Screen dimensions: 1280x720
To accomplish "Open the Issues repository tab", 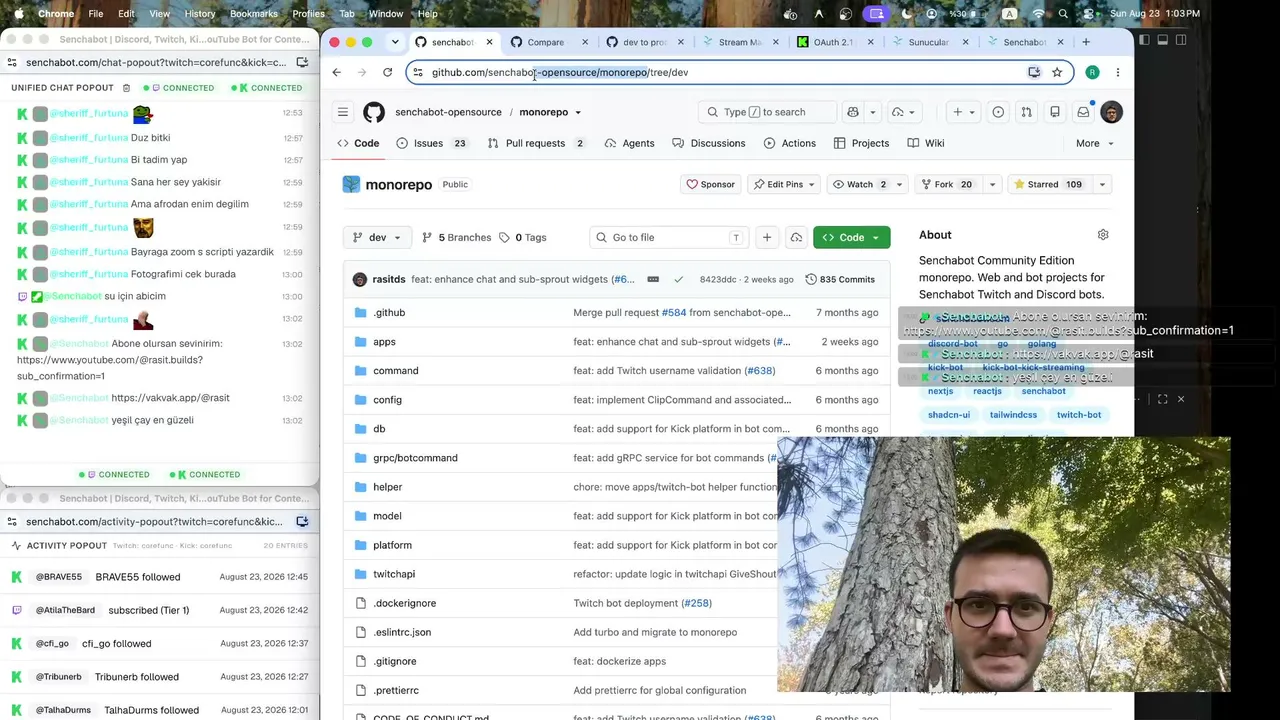I will pyautogui.click(x=431, y=143).
